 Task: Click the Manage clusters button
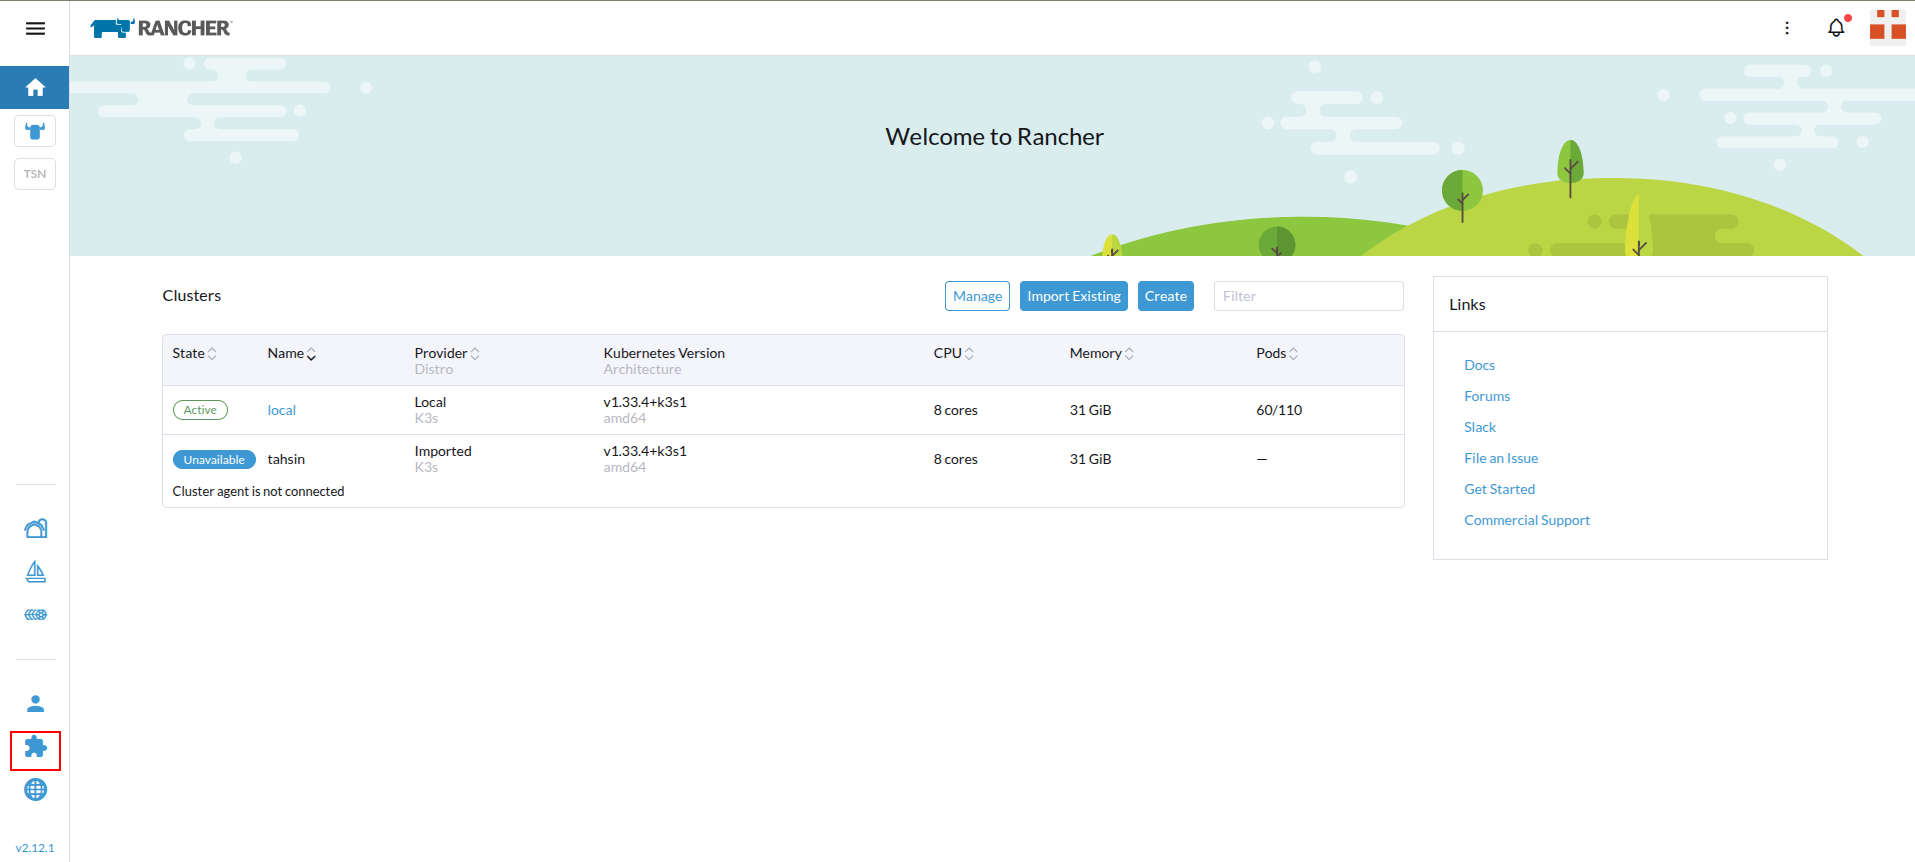click(977, 296)
